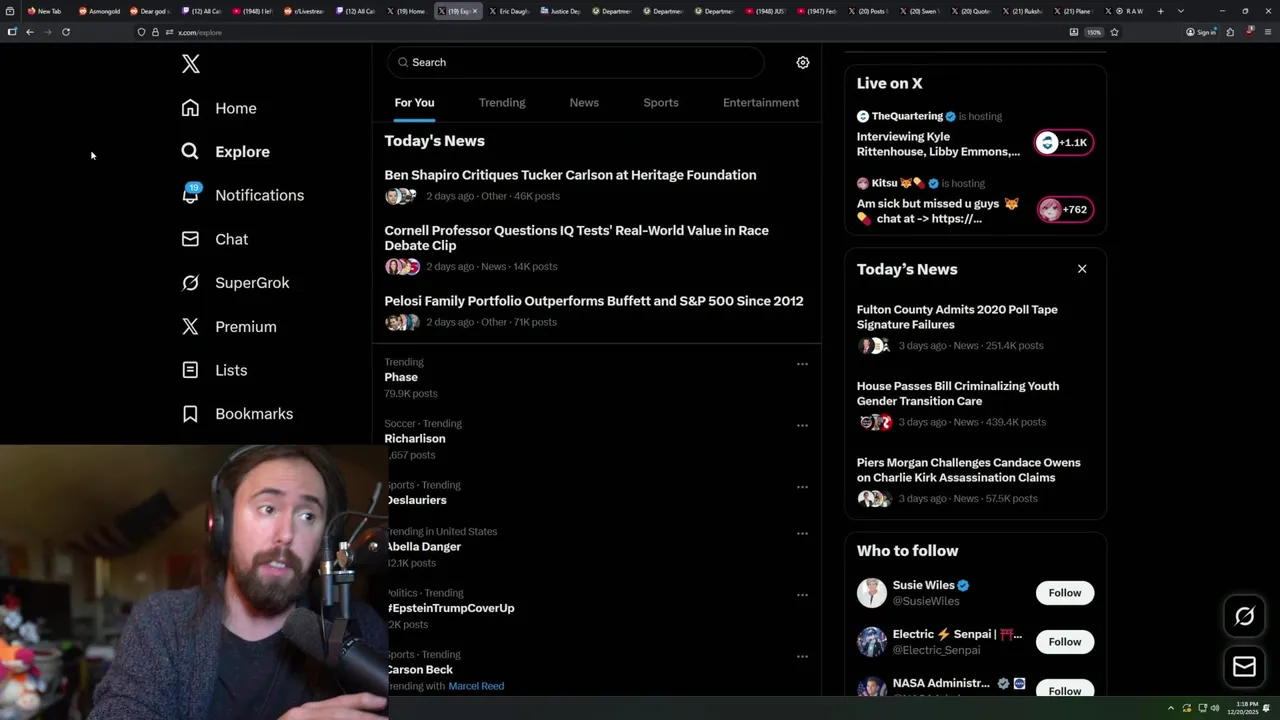Screen dimensions: 1280x720
Task: Open the list all tabs dropdown
Action: 1181,11
